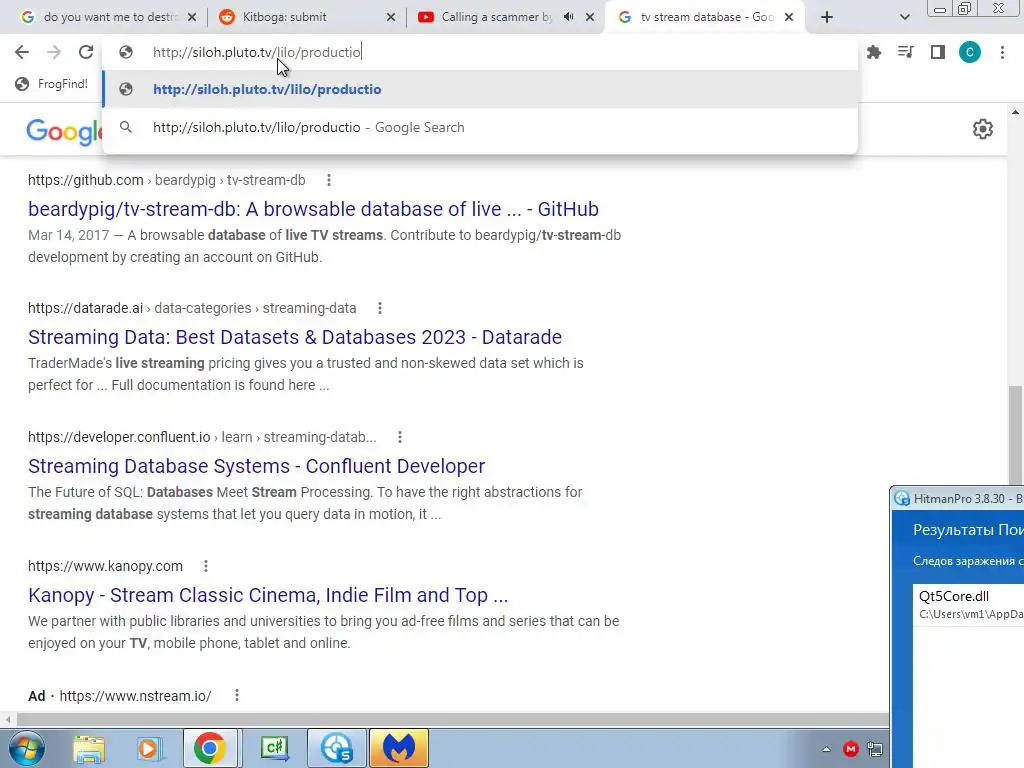This screenshot has height=768, width=1024.
Task: Close the Kitboga: submit tab
Action: pyautogui.click(x=391, y=17)
